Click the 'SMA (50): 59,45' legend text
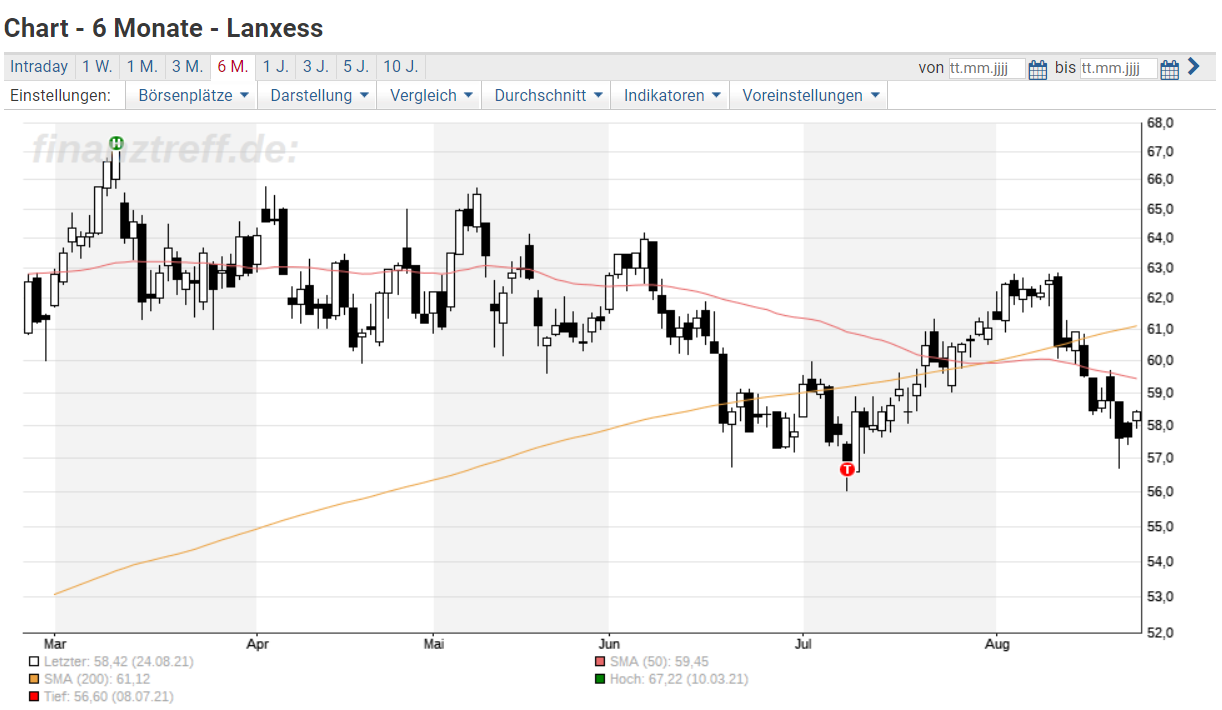The height and width of the screenshot is (710, 1222). 659,662
